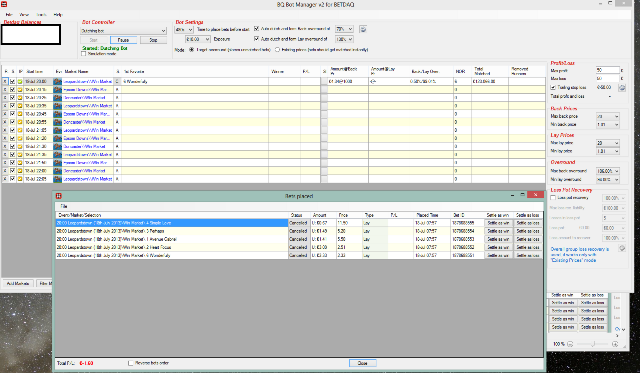Screen dimensions: 640x373
Task: Click BQ Bot Manager app icon in title bar
Action: click(x=4, y=4)
